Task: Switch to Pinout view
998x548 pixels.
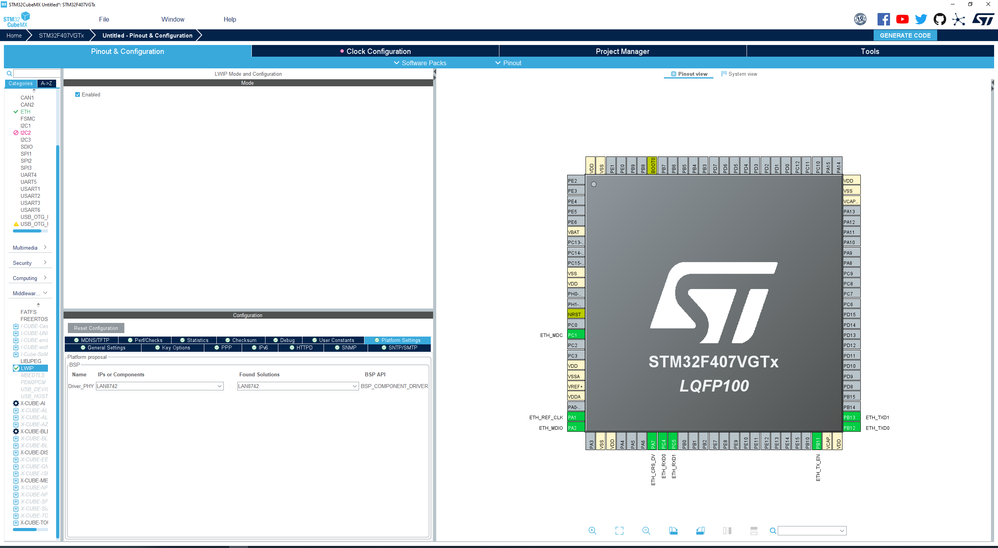Action: pyautogui.click(x=689, y=74)
